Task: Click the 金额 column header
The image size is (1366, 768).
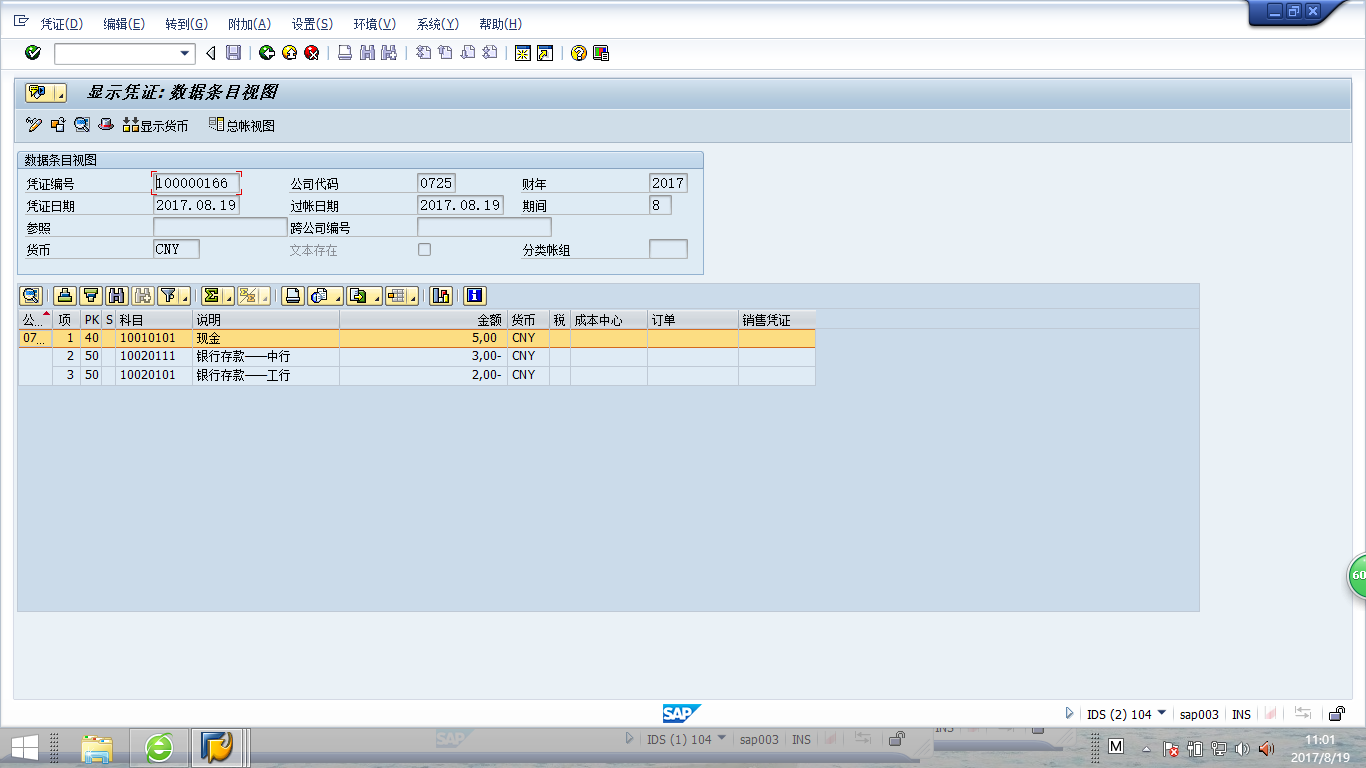Action: click(x=424, y=320)
